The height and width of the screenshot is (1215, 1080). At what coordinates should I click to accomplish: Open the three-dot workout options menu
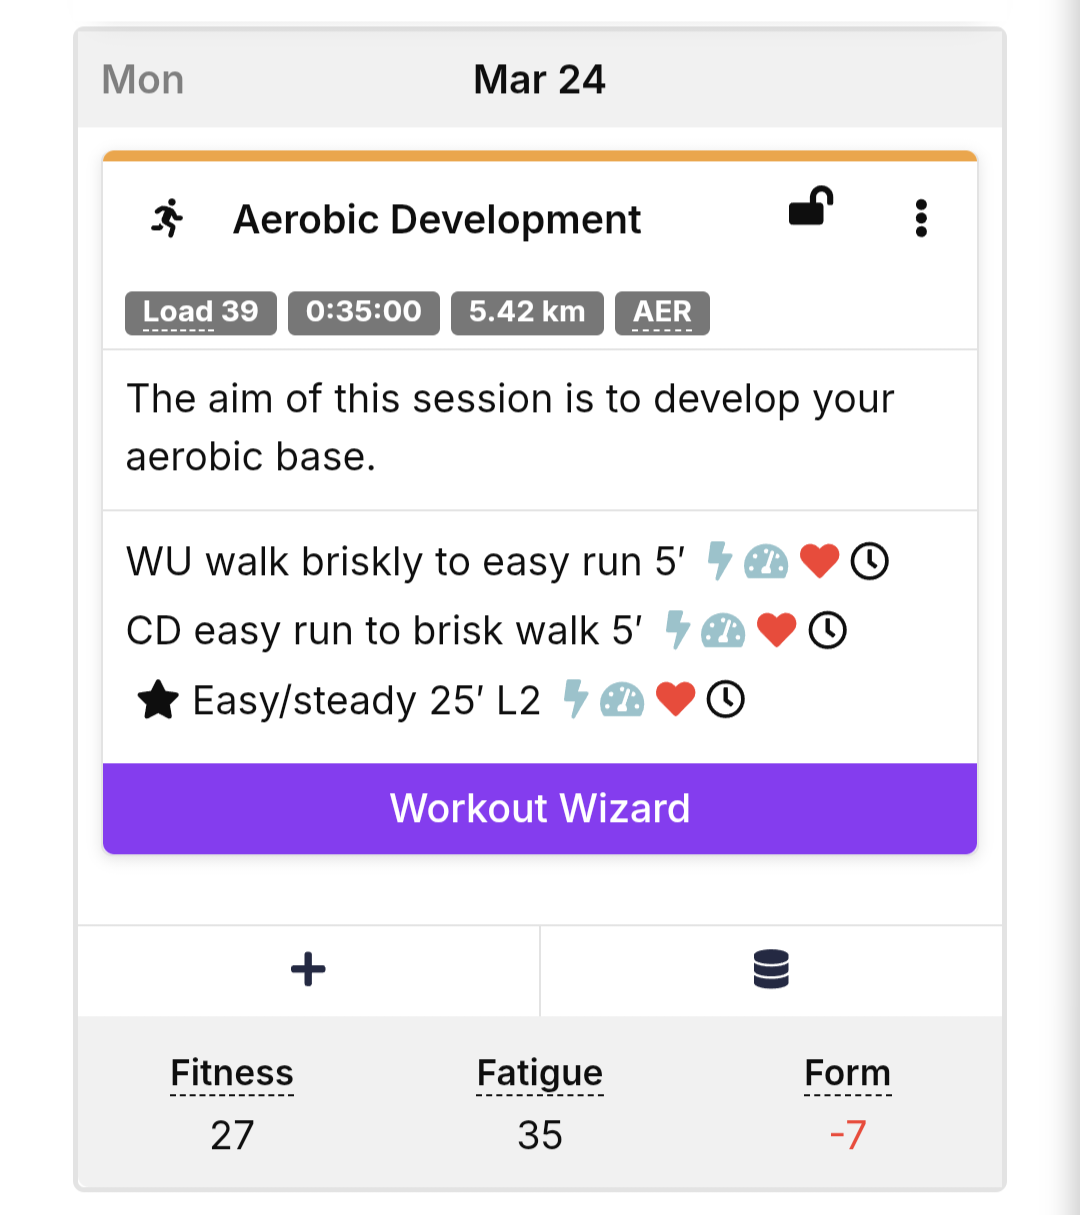point(921,218)
